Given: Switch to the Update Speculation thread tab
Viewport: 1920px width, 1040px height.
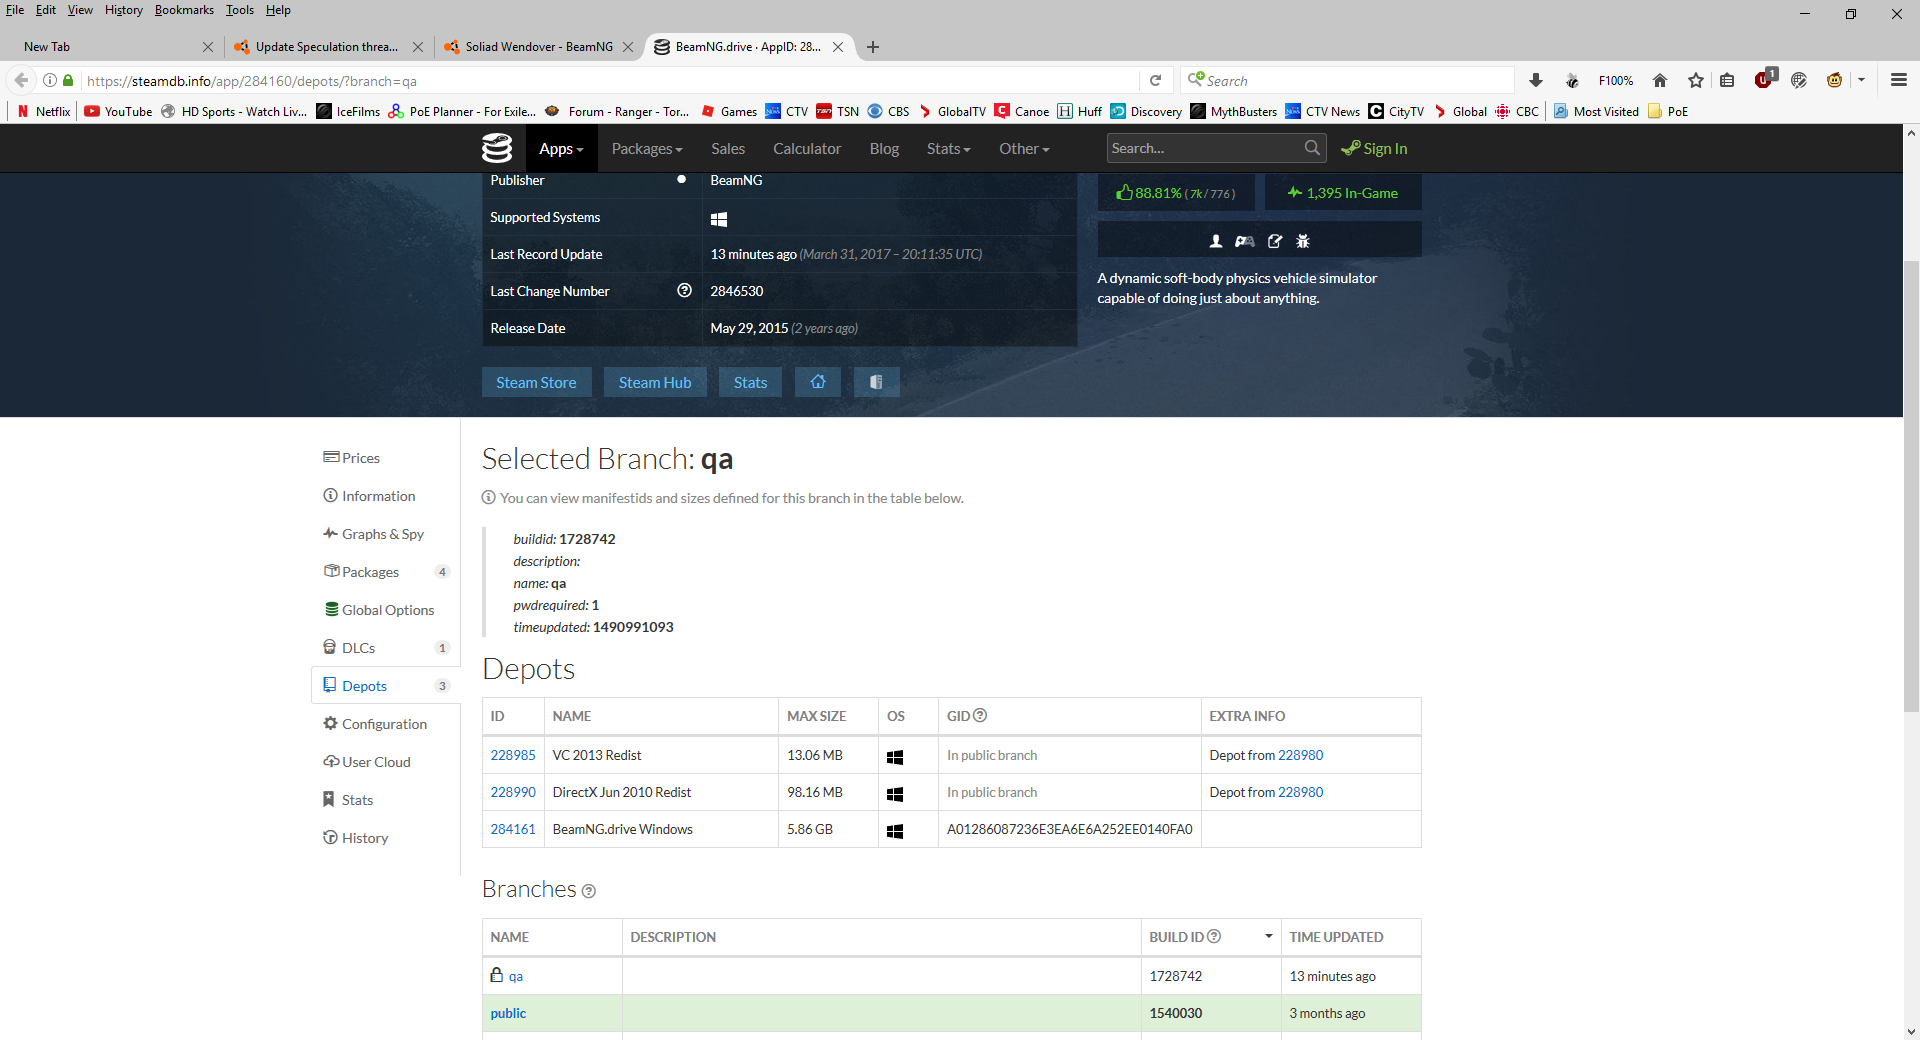Looking at the screenshot, I should point(327,46).
